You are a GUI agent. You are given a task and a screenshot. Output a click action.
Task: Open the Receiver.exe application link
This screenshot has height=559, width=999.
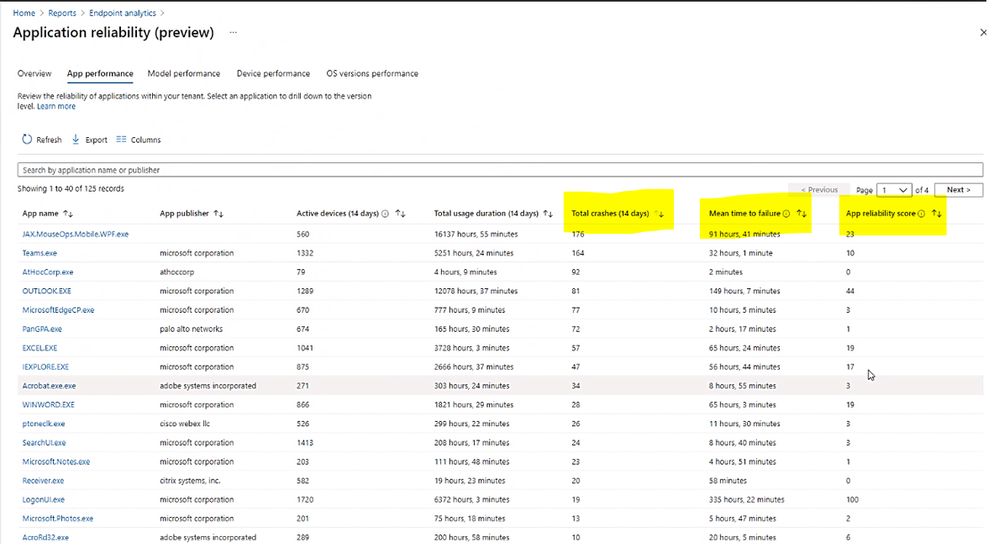coord(43,481)
